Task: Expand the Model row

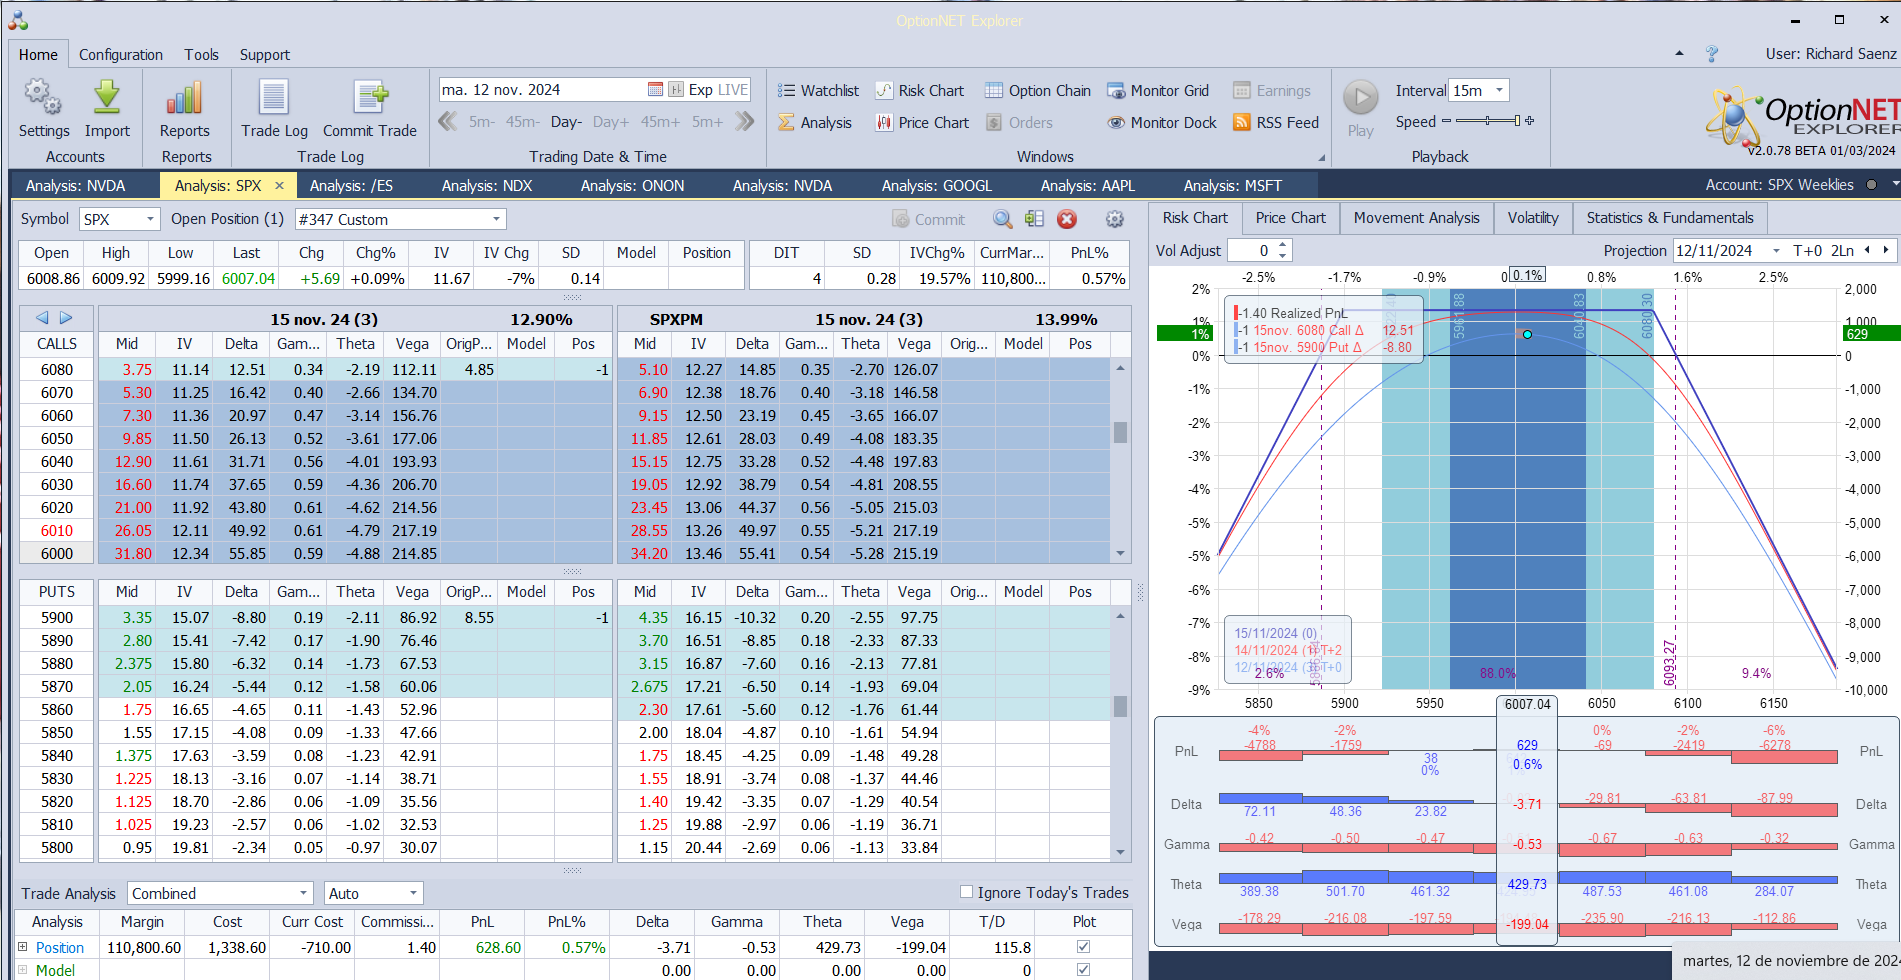Action: (x=22, y=969)
